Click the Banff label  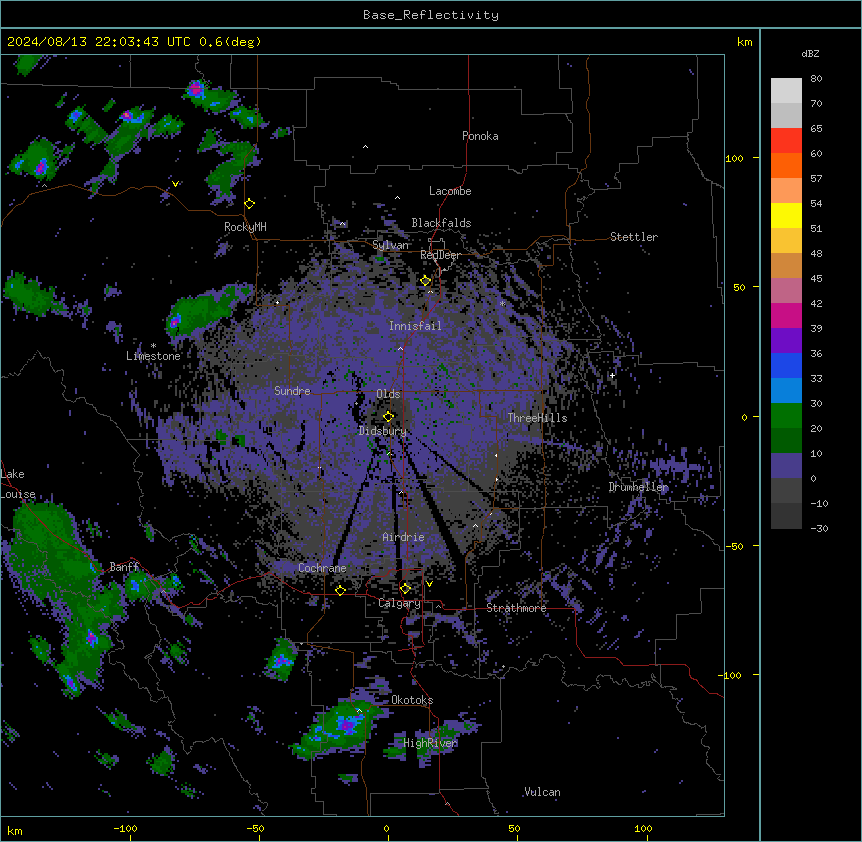point(124,567)
